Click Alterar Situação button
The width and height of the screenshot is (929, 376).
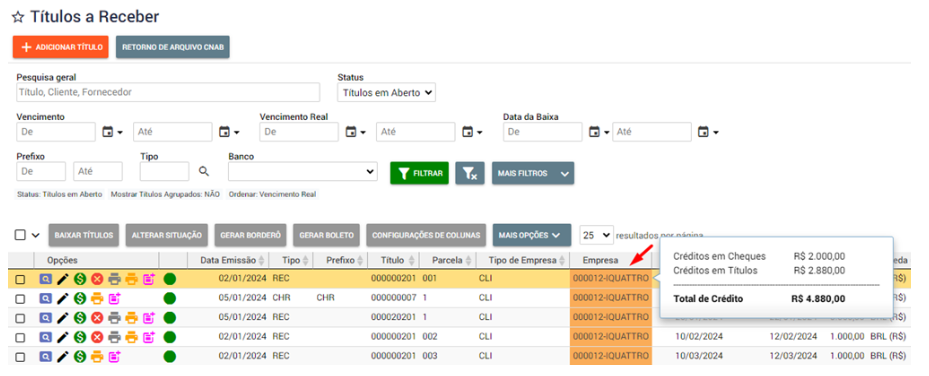click(x=166, y=235)
